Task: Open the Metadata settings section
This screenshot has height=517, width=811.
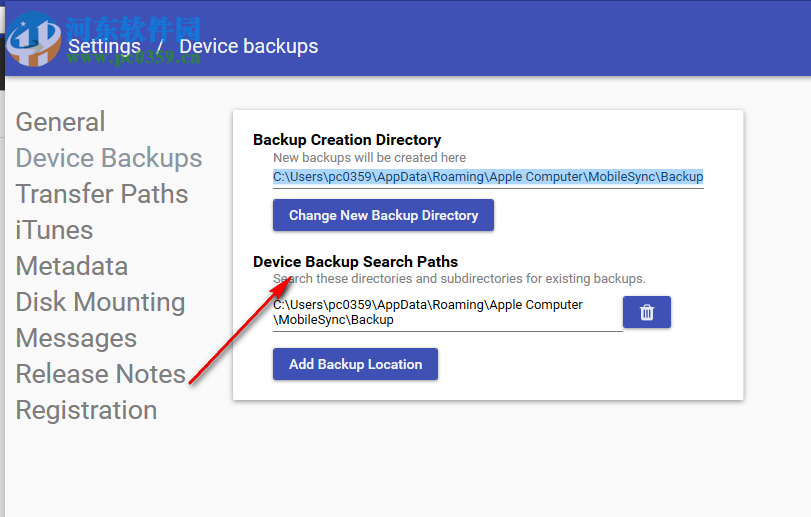Action: (x=72, y=266)
